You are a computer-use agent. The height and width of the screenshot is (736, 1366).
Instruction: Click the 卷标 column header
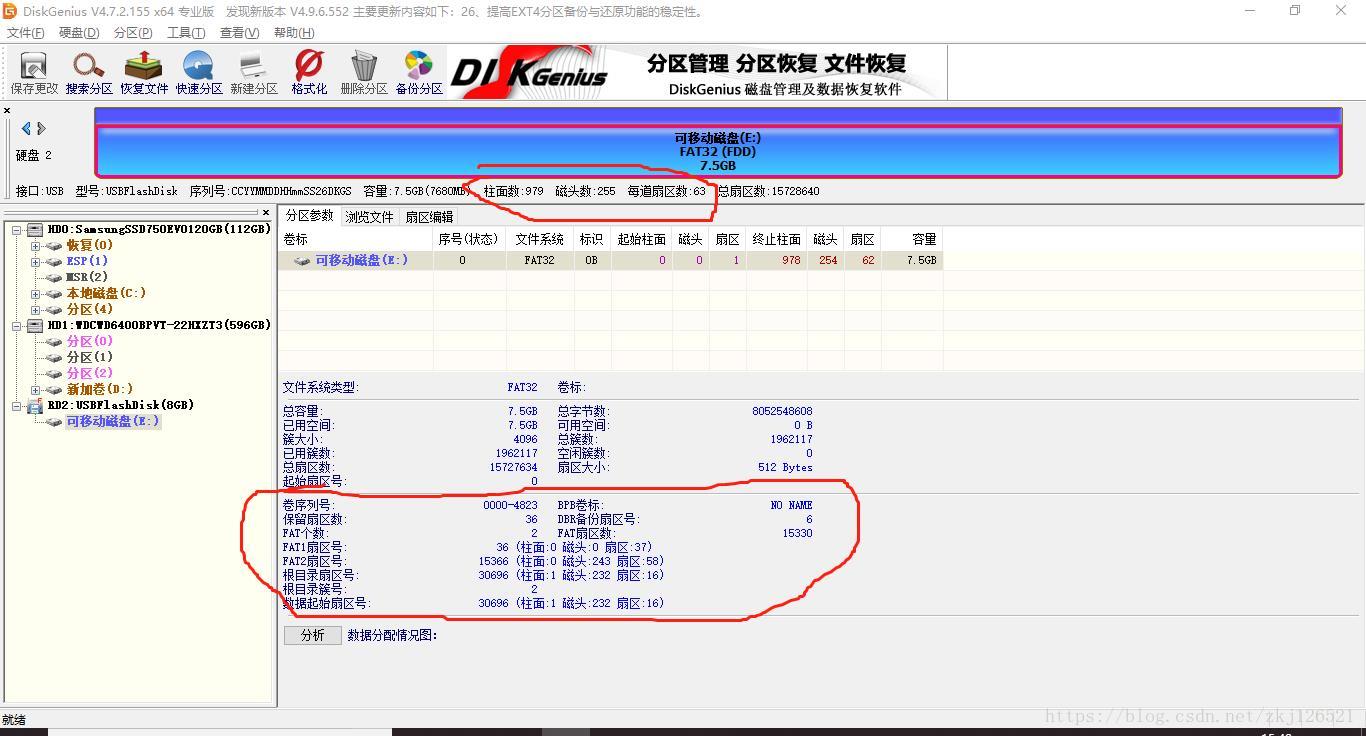[x=355, y=239]
